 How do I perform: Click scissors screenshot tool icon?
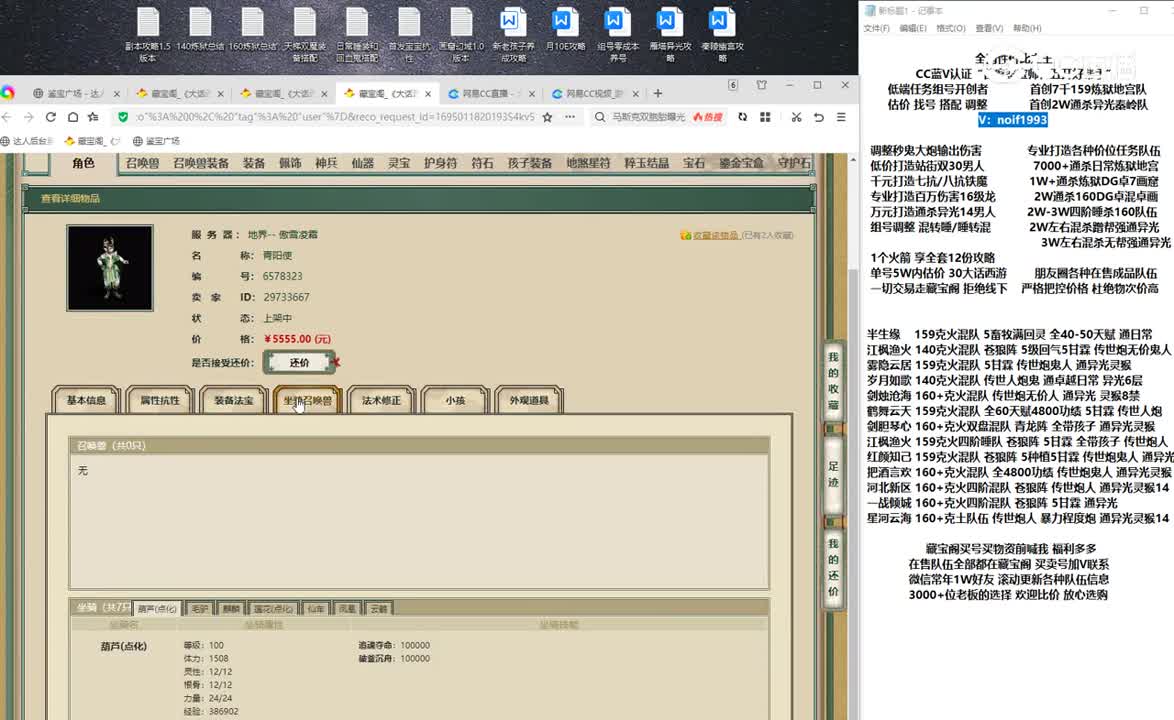click(796, 117)
